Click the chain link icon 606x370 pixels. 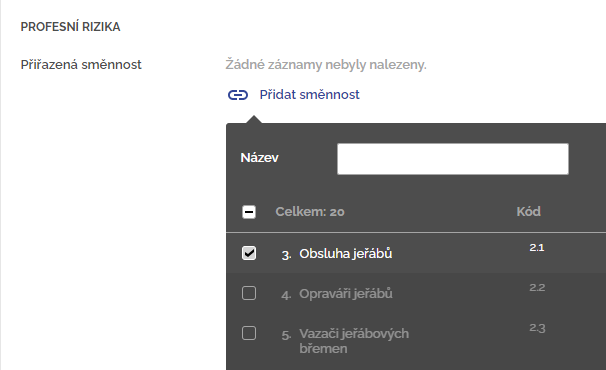238,95
